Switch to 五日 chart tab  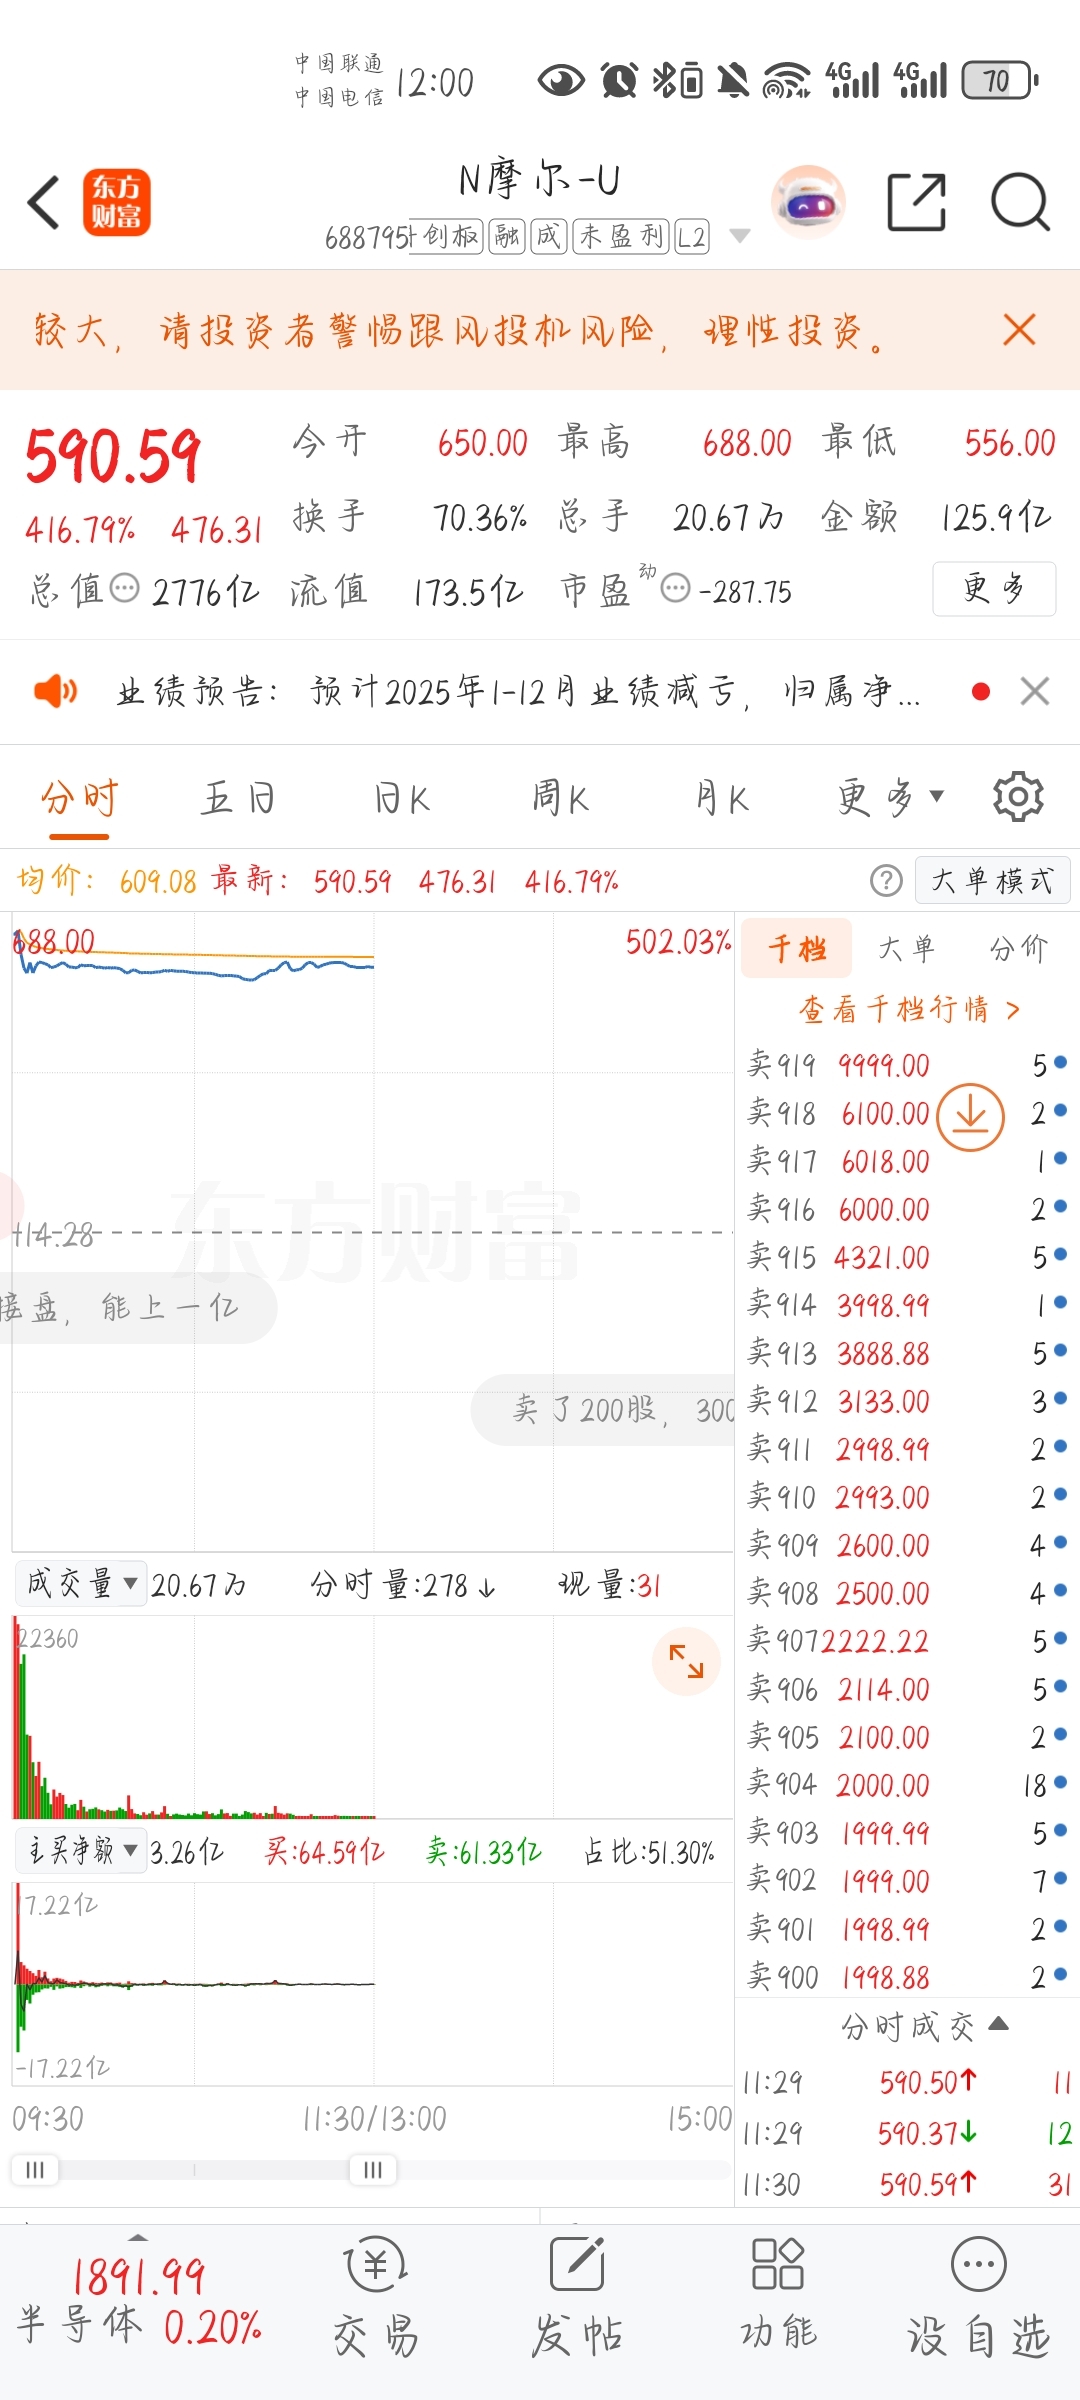[x=238, y=798]
